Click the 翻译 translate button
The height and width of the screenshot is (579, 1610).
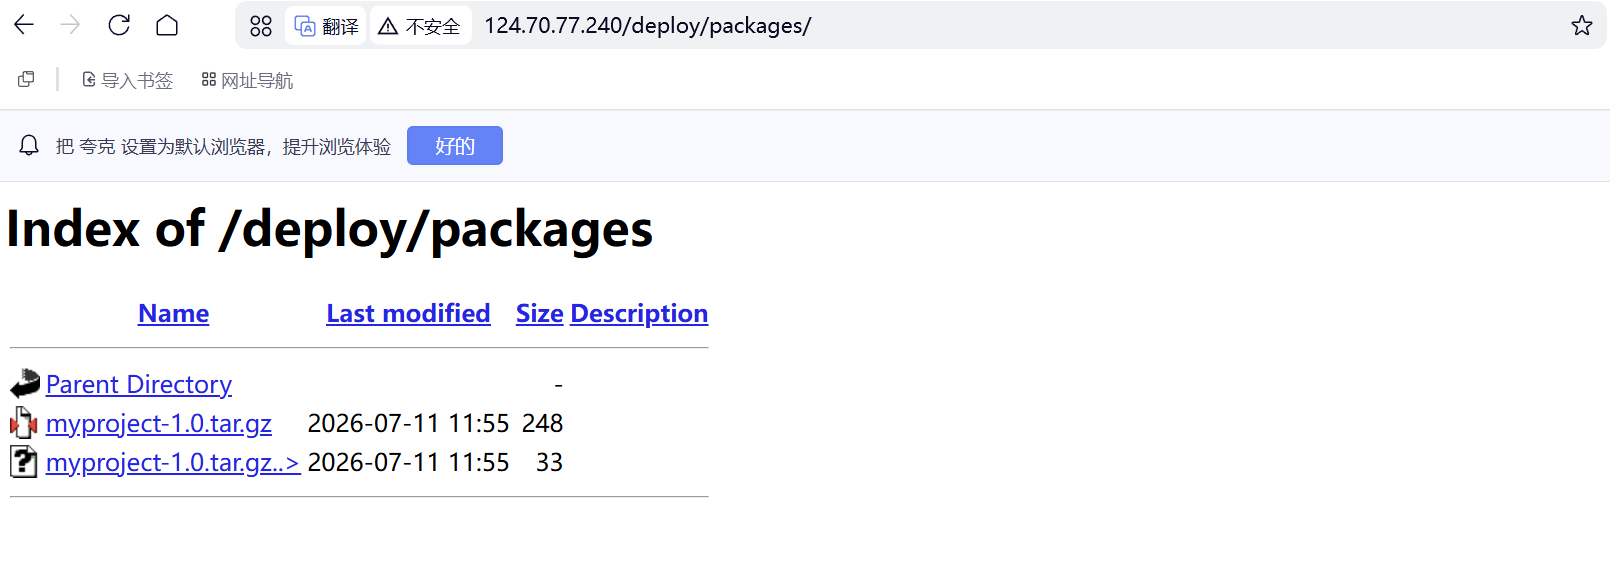coord(326,26)
